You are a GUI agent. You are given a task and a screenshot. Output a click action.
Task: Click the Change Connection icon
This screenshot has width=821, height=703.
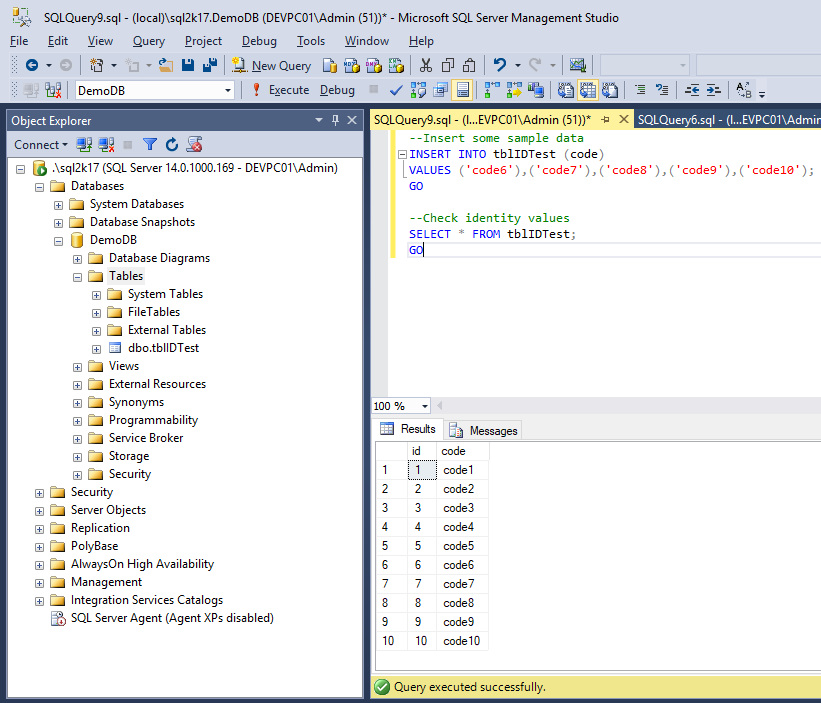[53, 90]
